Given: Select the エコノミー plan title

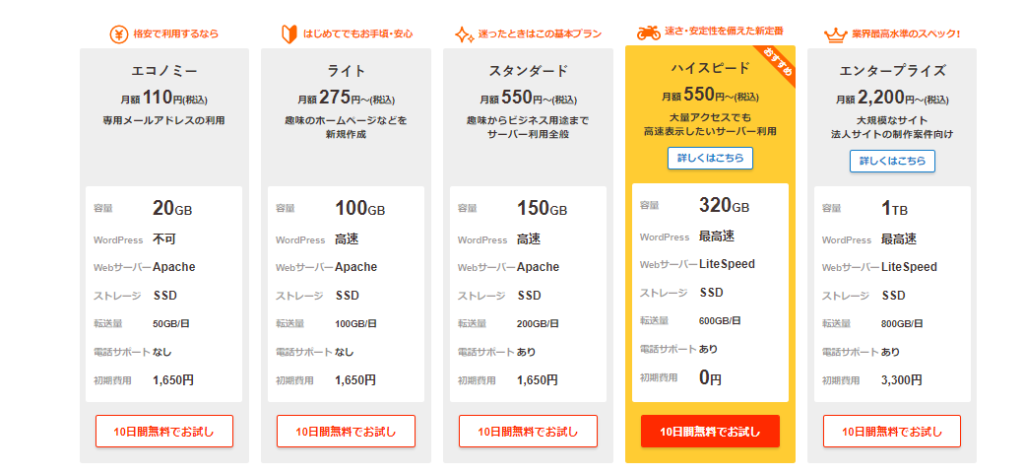Looking at the screenshot, I should point(164,71).
